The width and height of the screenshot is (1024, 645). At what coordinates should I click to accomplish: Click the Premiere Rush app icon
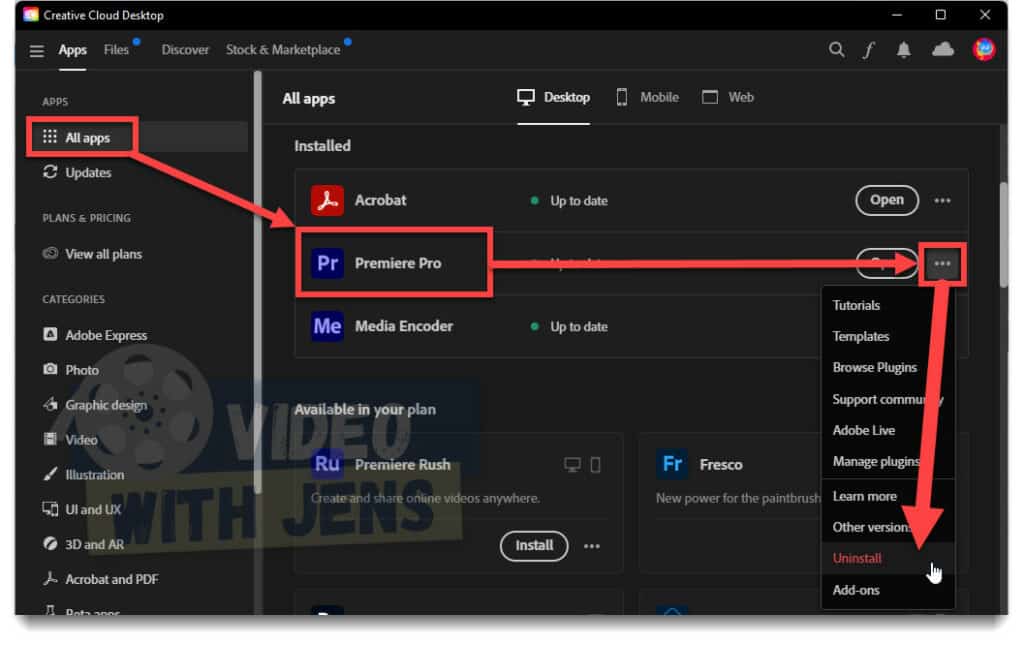click(x=327, y=464)
